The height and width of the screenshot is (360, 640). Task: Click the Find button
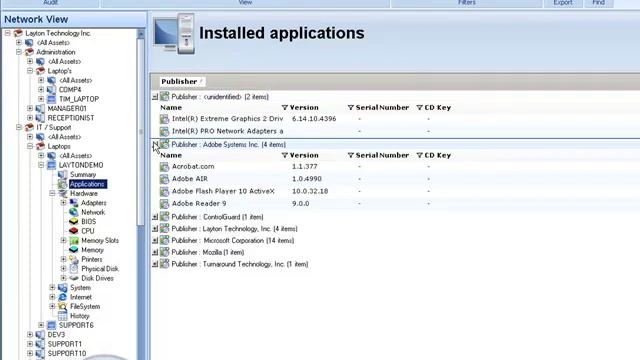point(598,3)
